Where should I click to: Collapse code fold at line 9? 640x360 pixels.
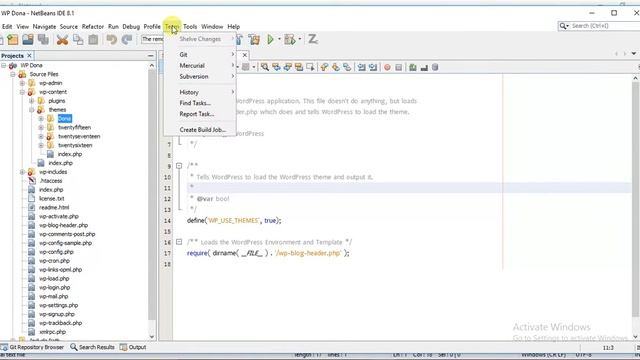pyautogui.click(x=179, y=166)
